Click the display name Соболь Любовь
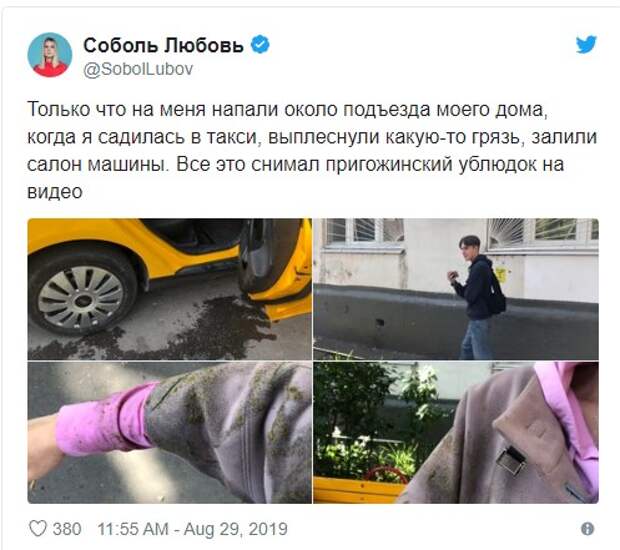This screenshot has width=620, height=550. click(x=163, y=45)
